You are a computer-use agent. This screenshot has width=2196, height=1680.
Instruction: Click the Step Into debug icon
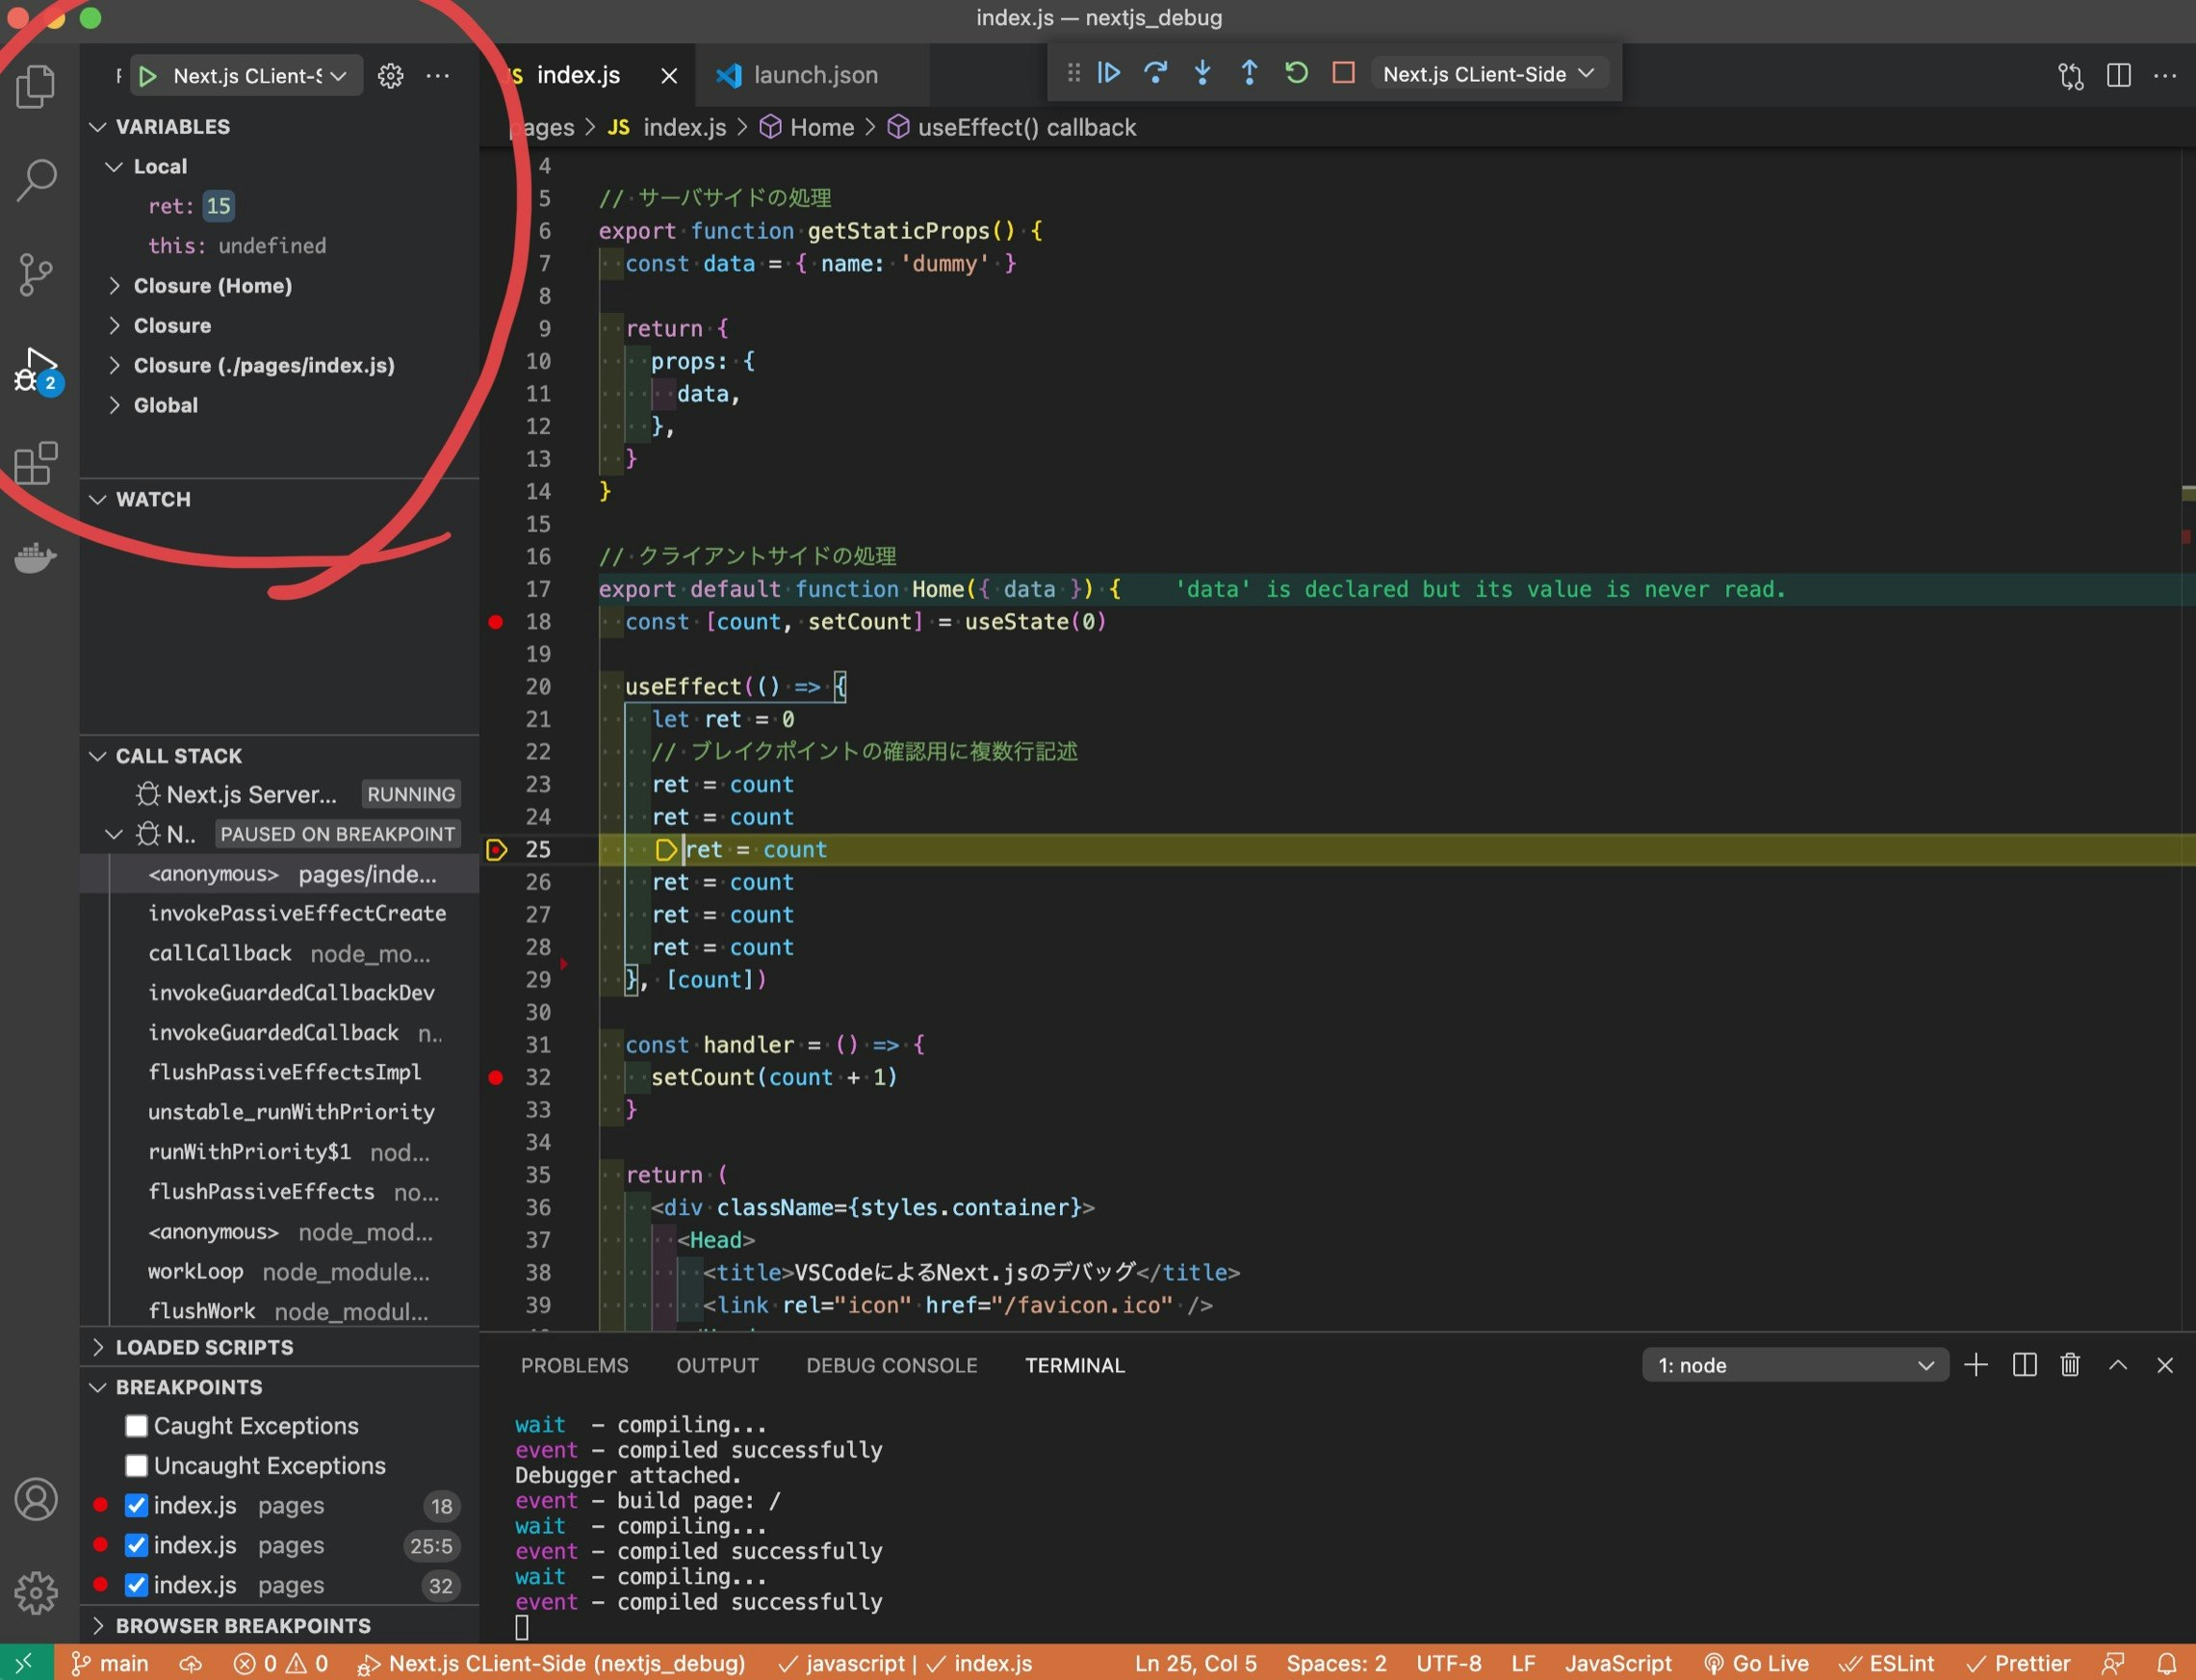(x=1202, y=73)
